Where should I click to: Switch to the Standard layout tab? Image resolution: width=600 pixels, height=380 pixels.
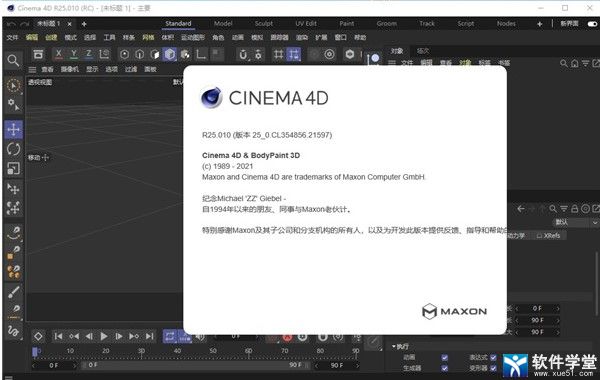pos(178,23)
